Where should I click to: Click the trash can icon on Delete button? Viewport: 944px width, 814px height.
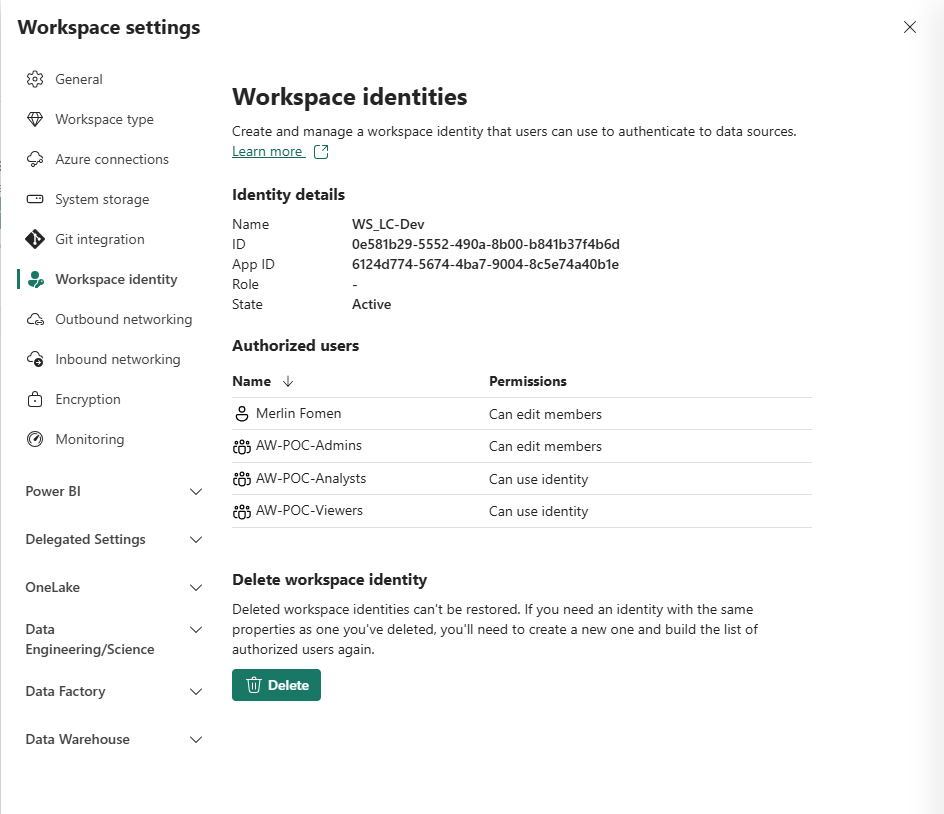pyautogui.click(x=253, y=685)
